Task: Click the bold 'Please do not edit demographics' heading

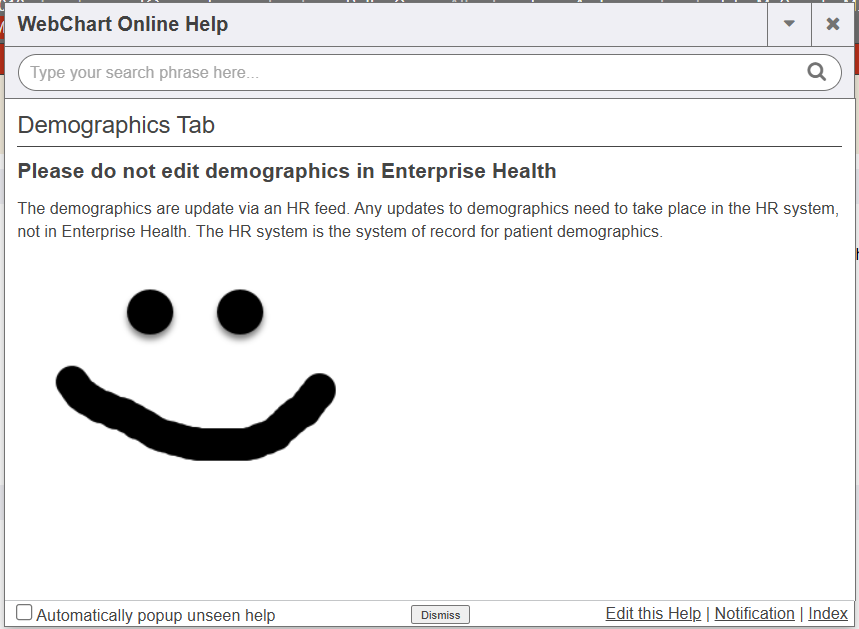Action: coord(287,171)
